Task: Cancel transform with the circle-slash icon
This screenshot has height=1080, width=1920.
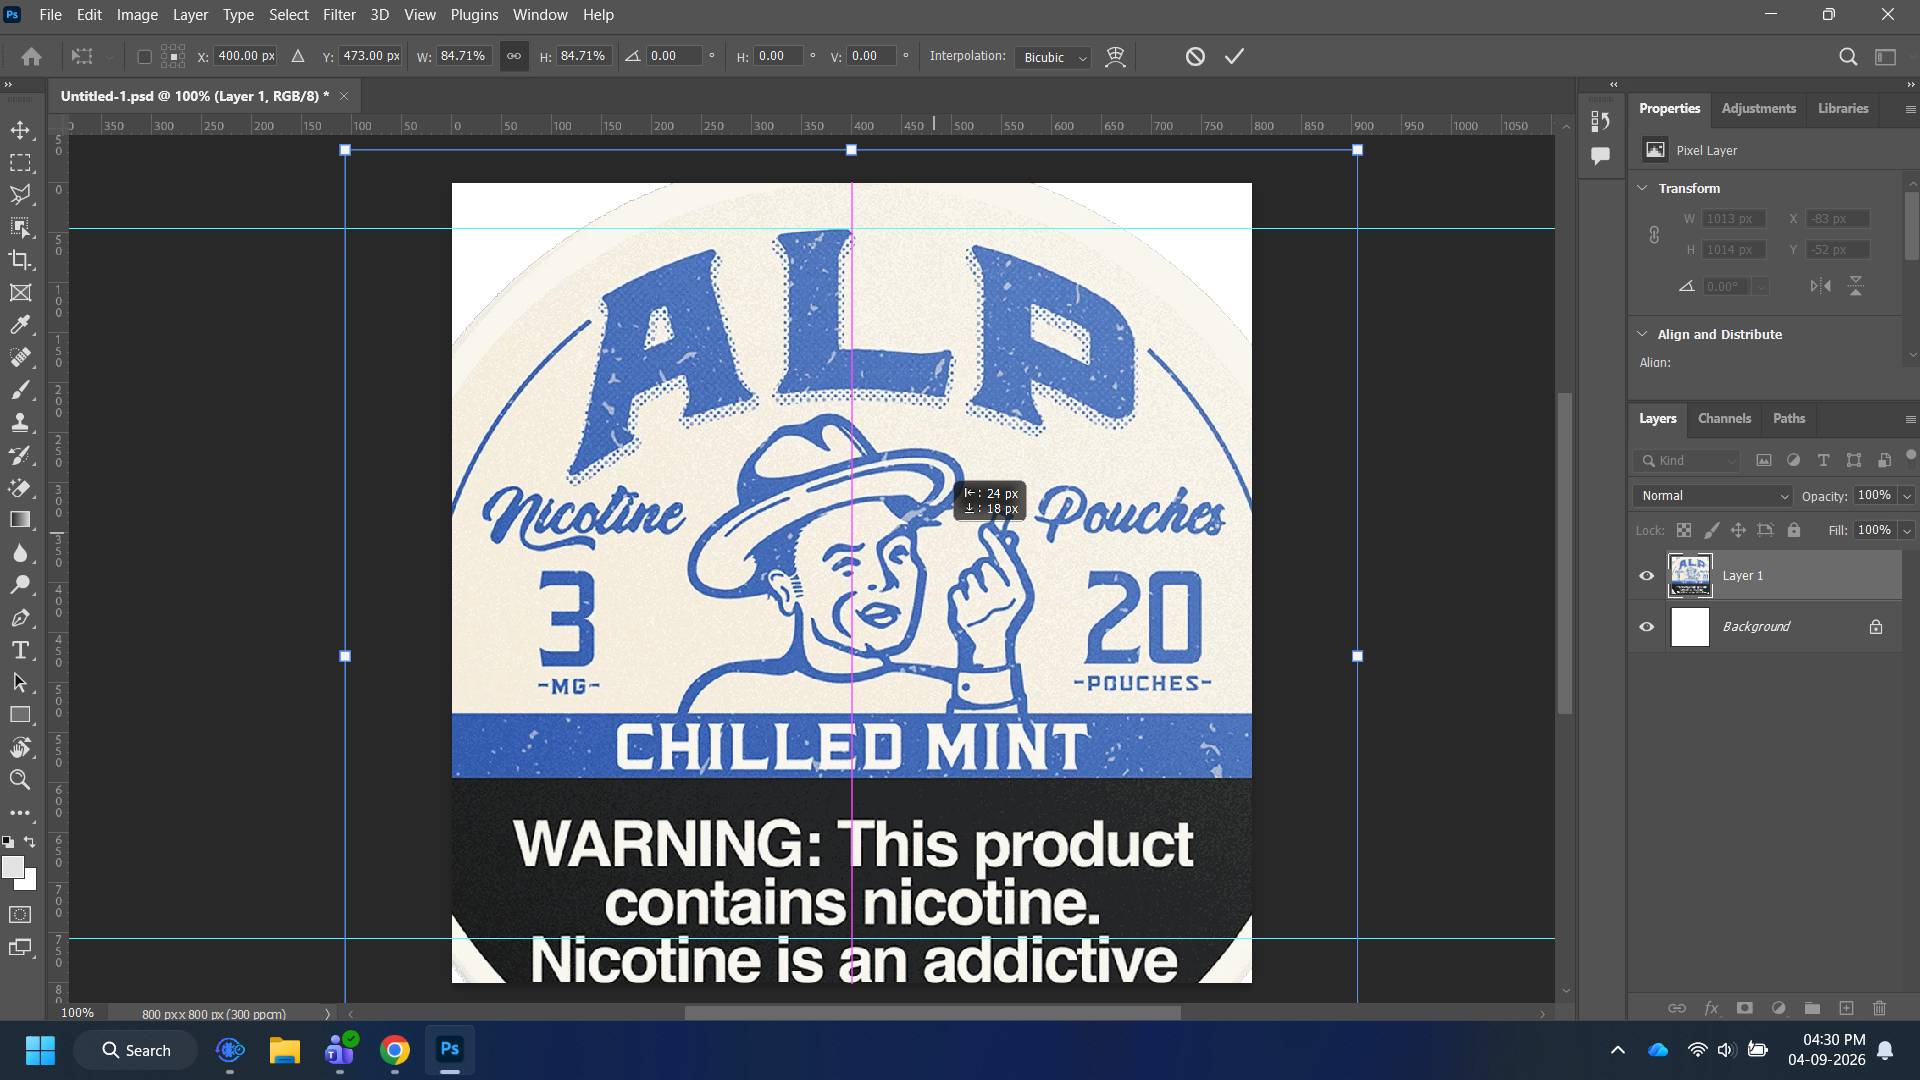Action: coord(1195,56)
